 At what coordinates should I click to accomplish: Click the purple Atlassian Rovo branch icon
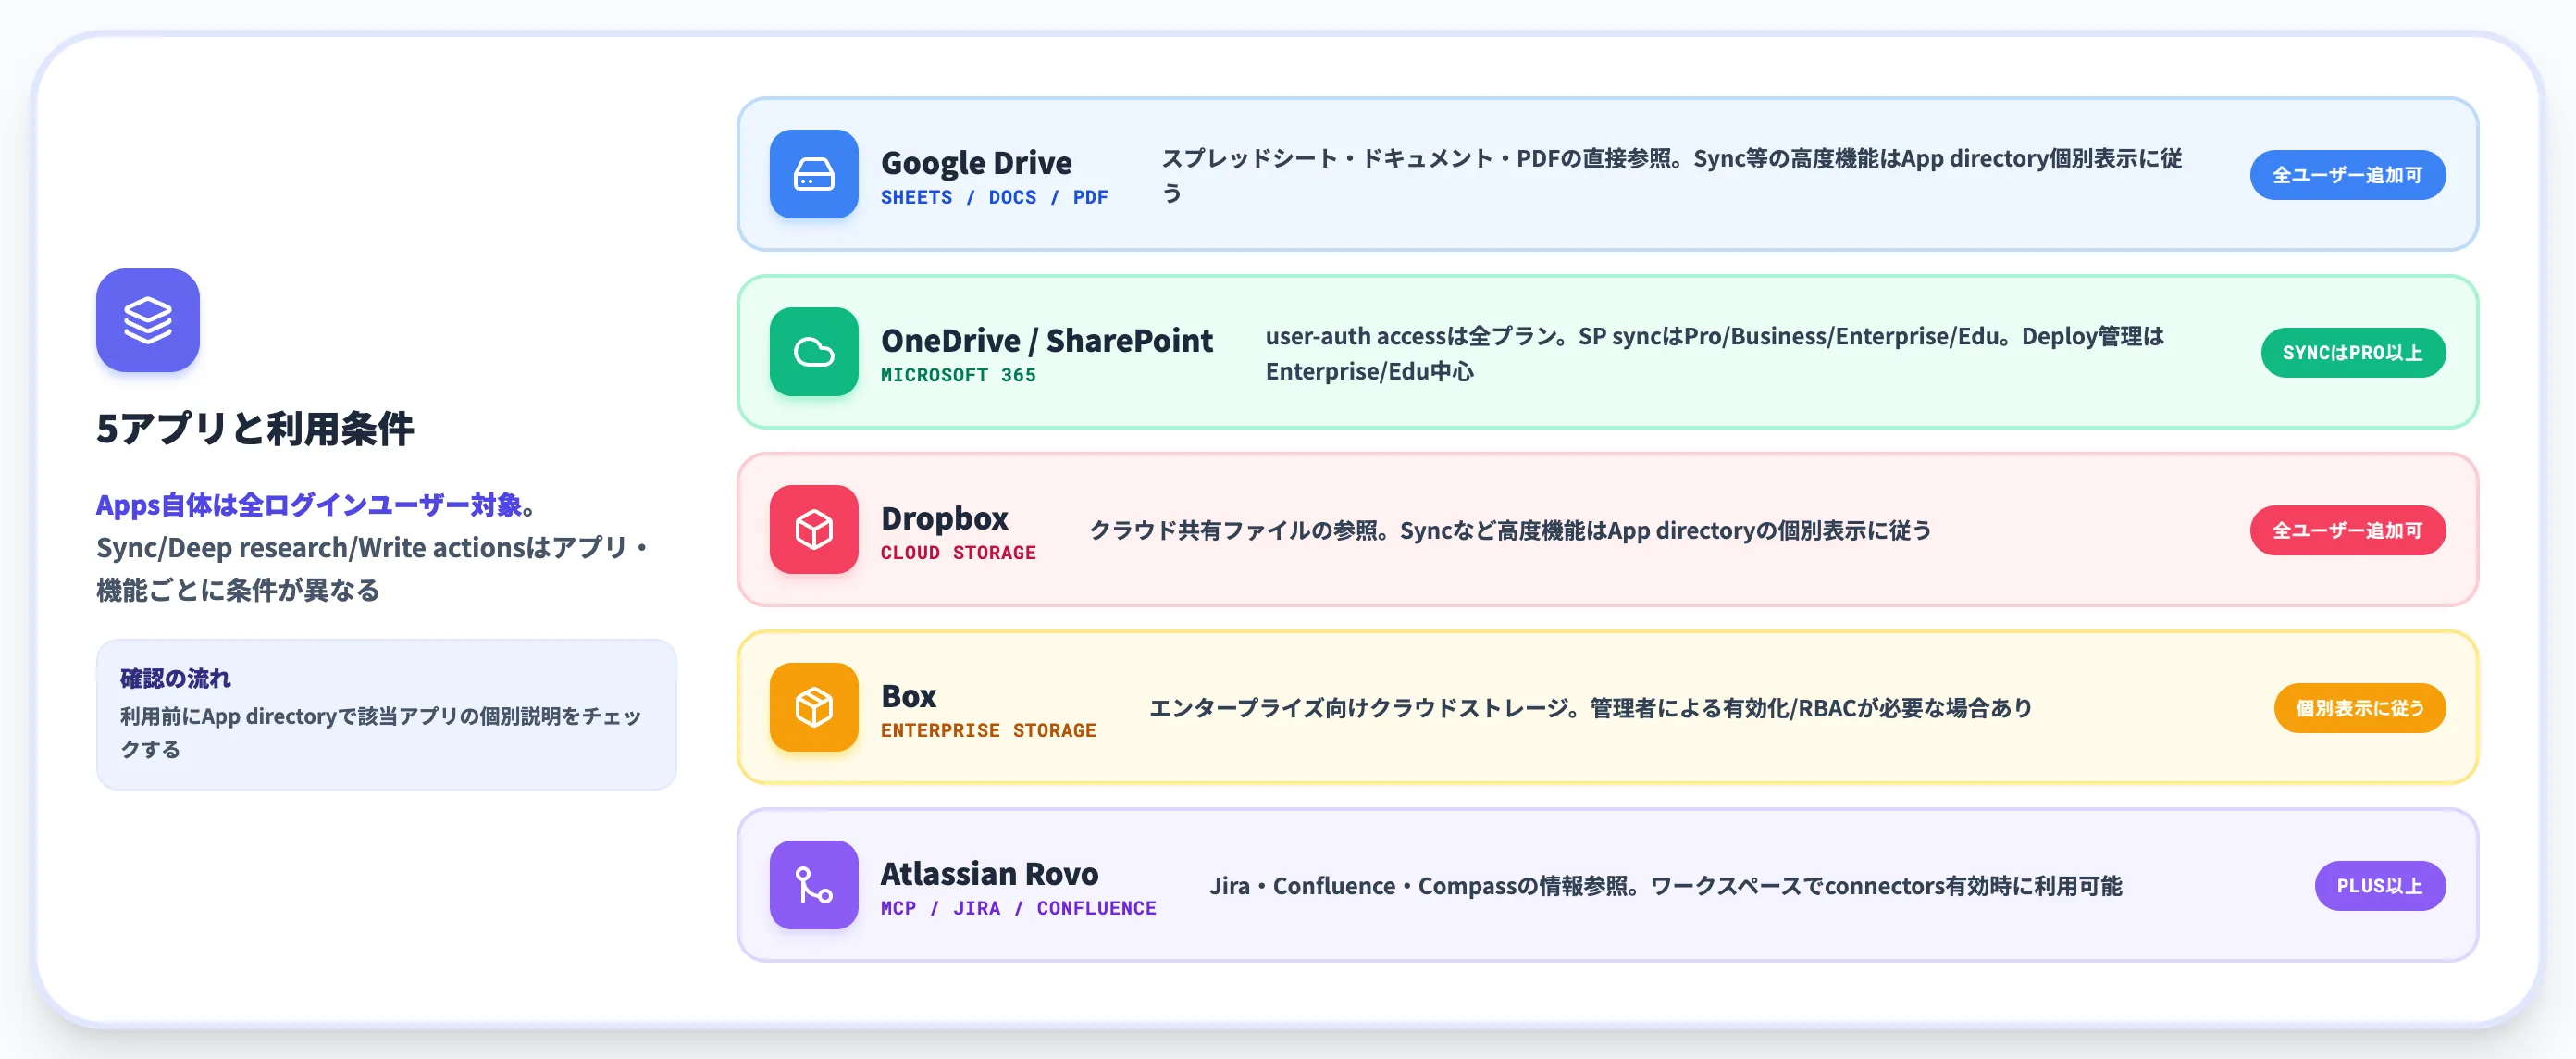coord(814,885)
